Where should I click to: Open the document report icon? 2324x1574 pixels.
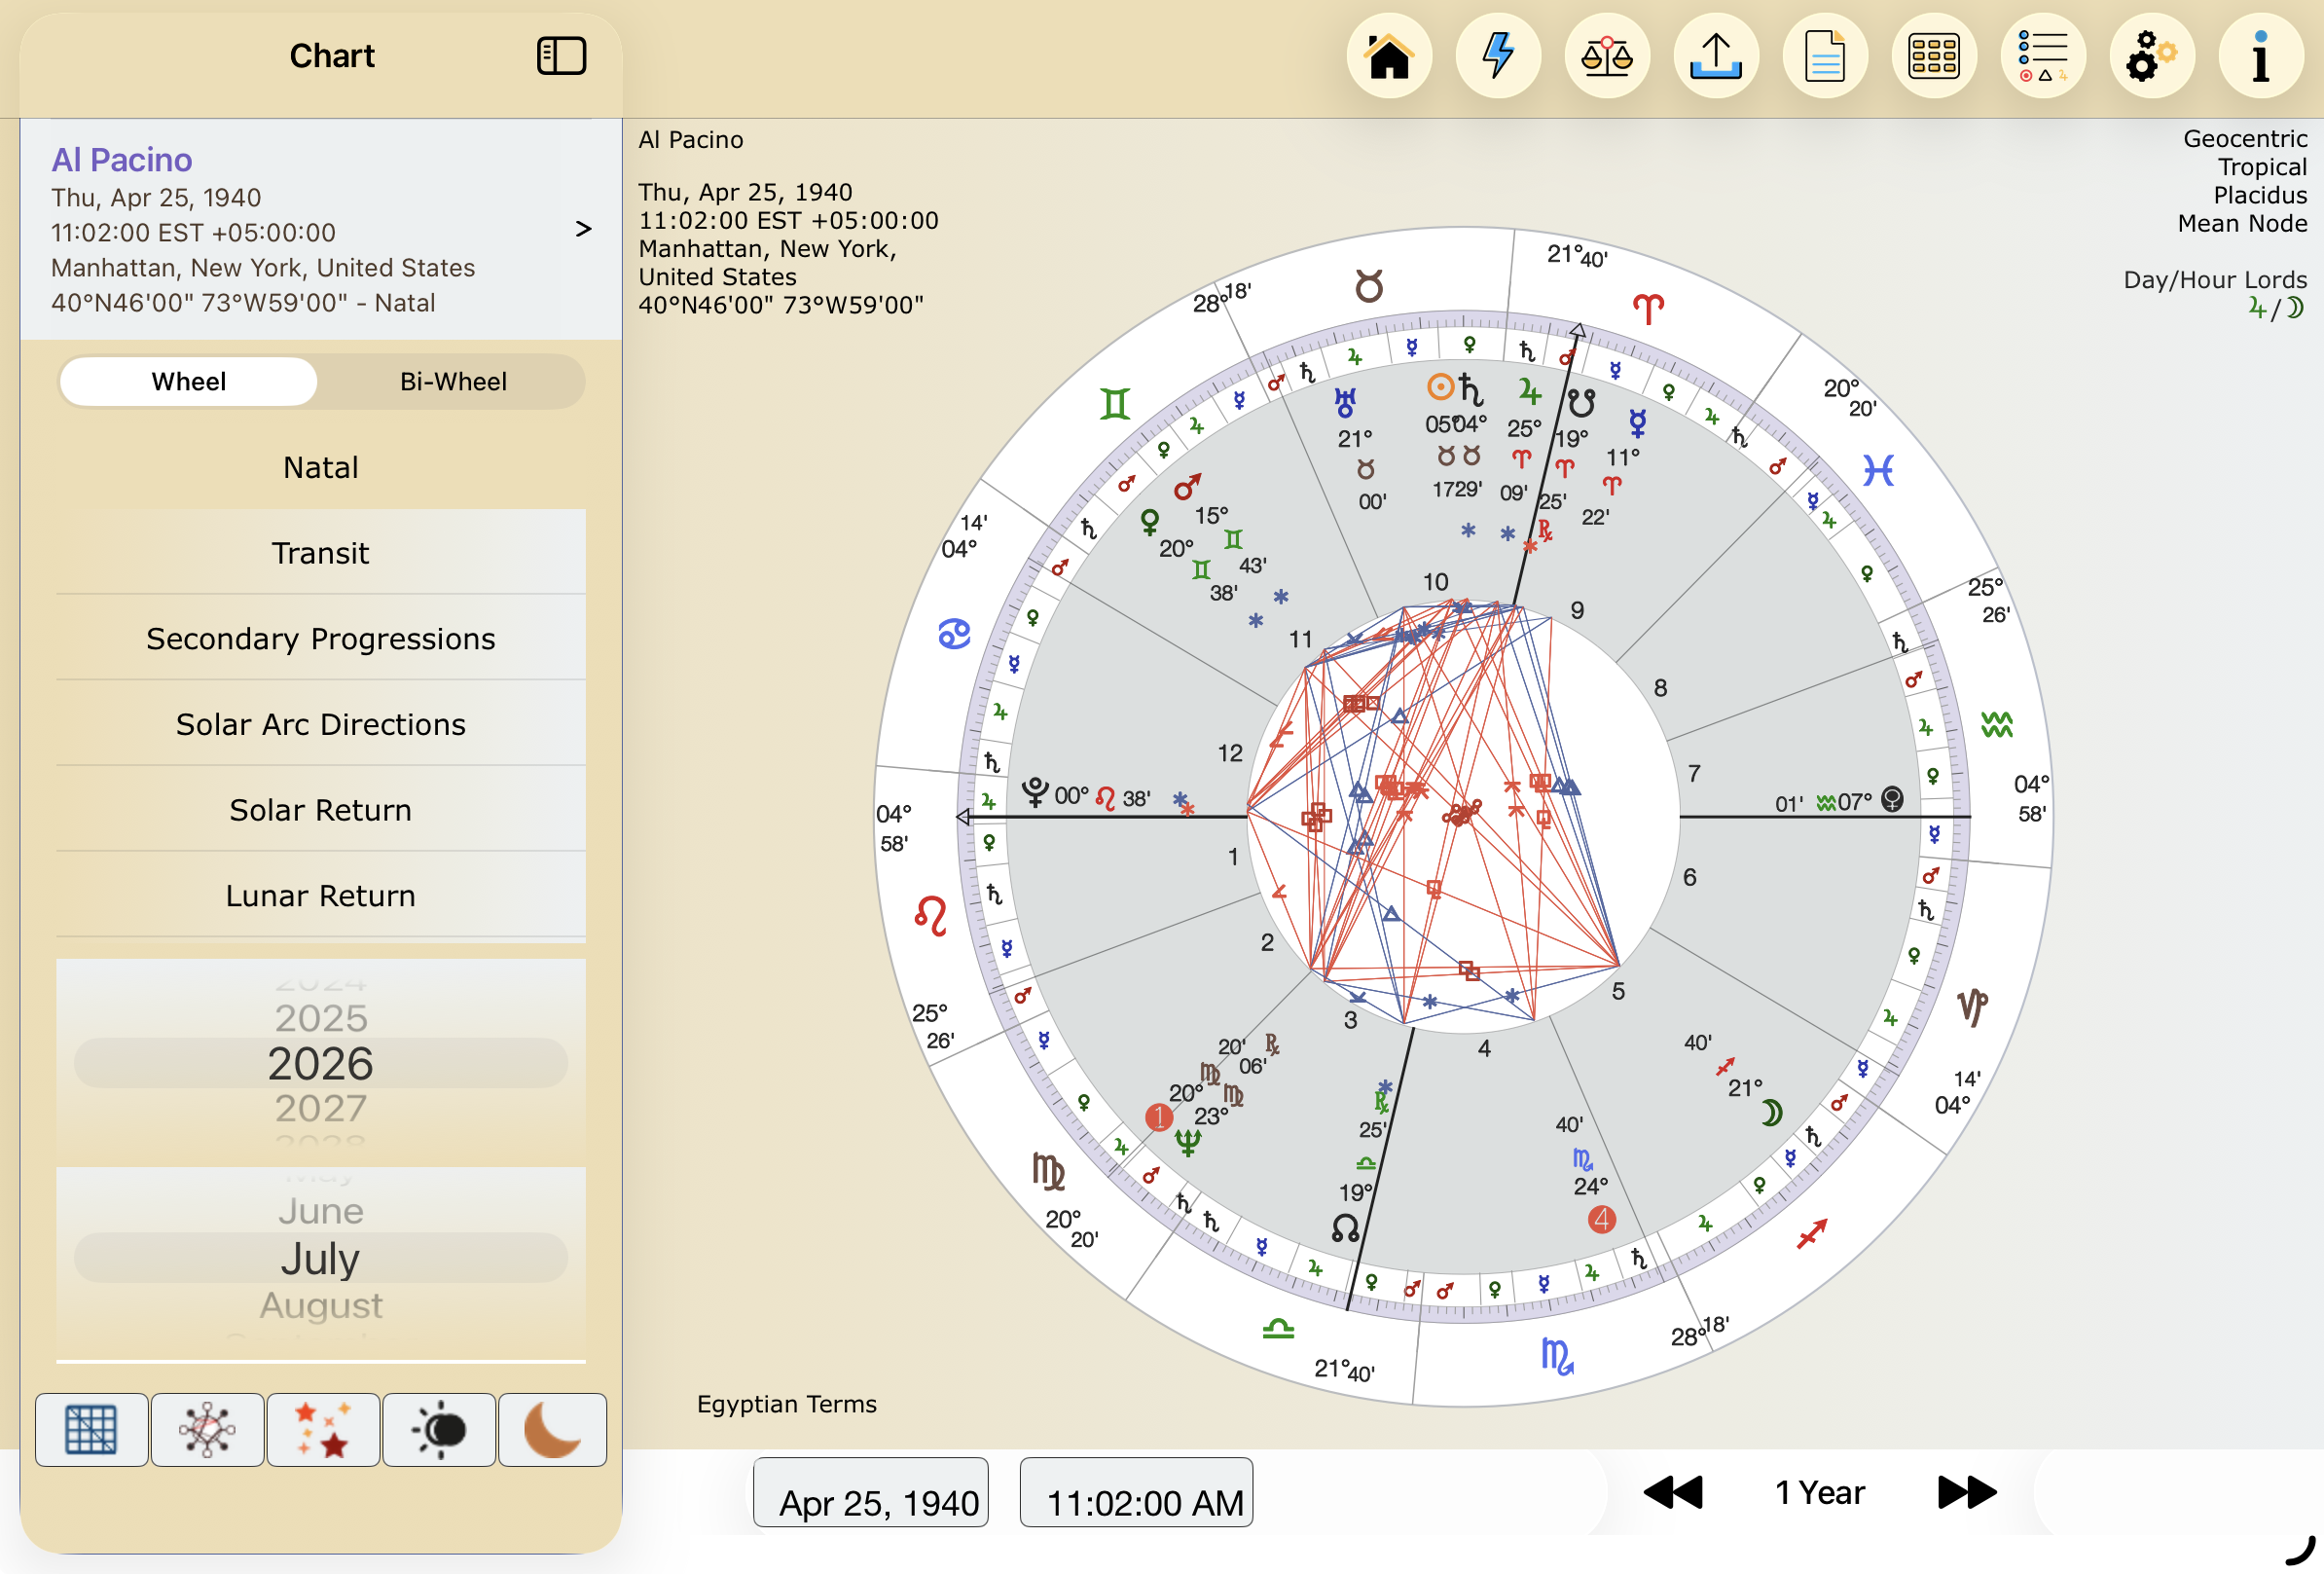click(1825, 57)
